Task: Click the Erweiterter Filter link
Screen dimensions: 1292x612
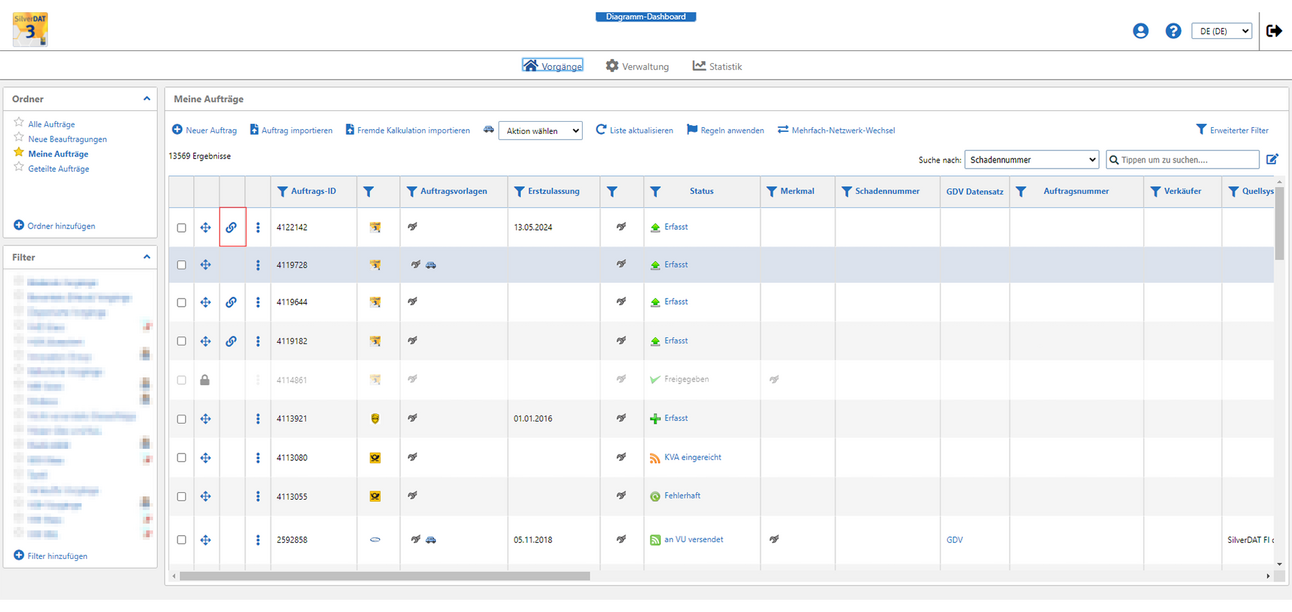Action: pos(1232,130)
